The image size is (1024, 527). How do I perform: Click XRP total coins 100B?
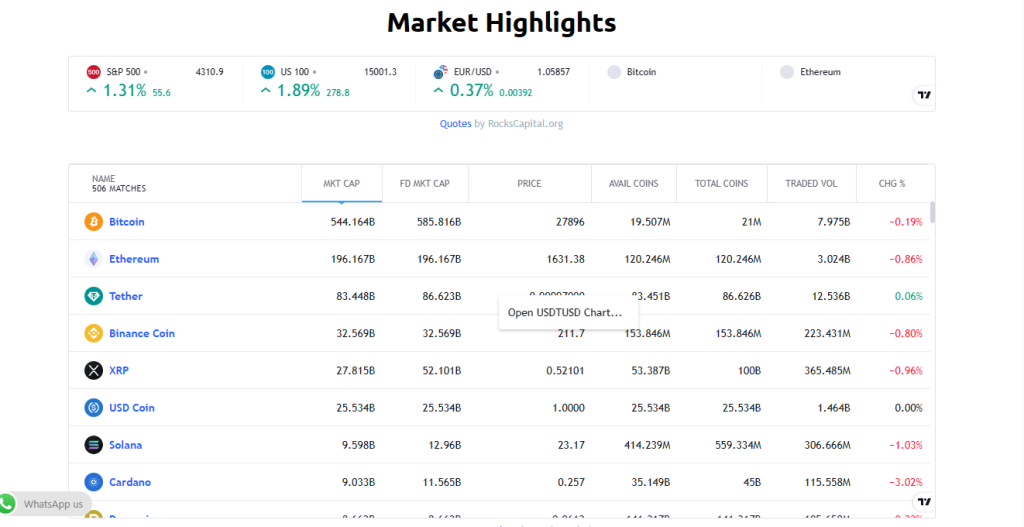[x=750, y=370]
